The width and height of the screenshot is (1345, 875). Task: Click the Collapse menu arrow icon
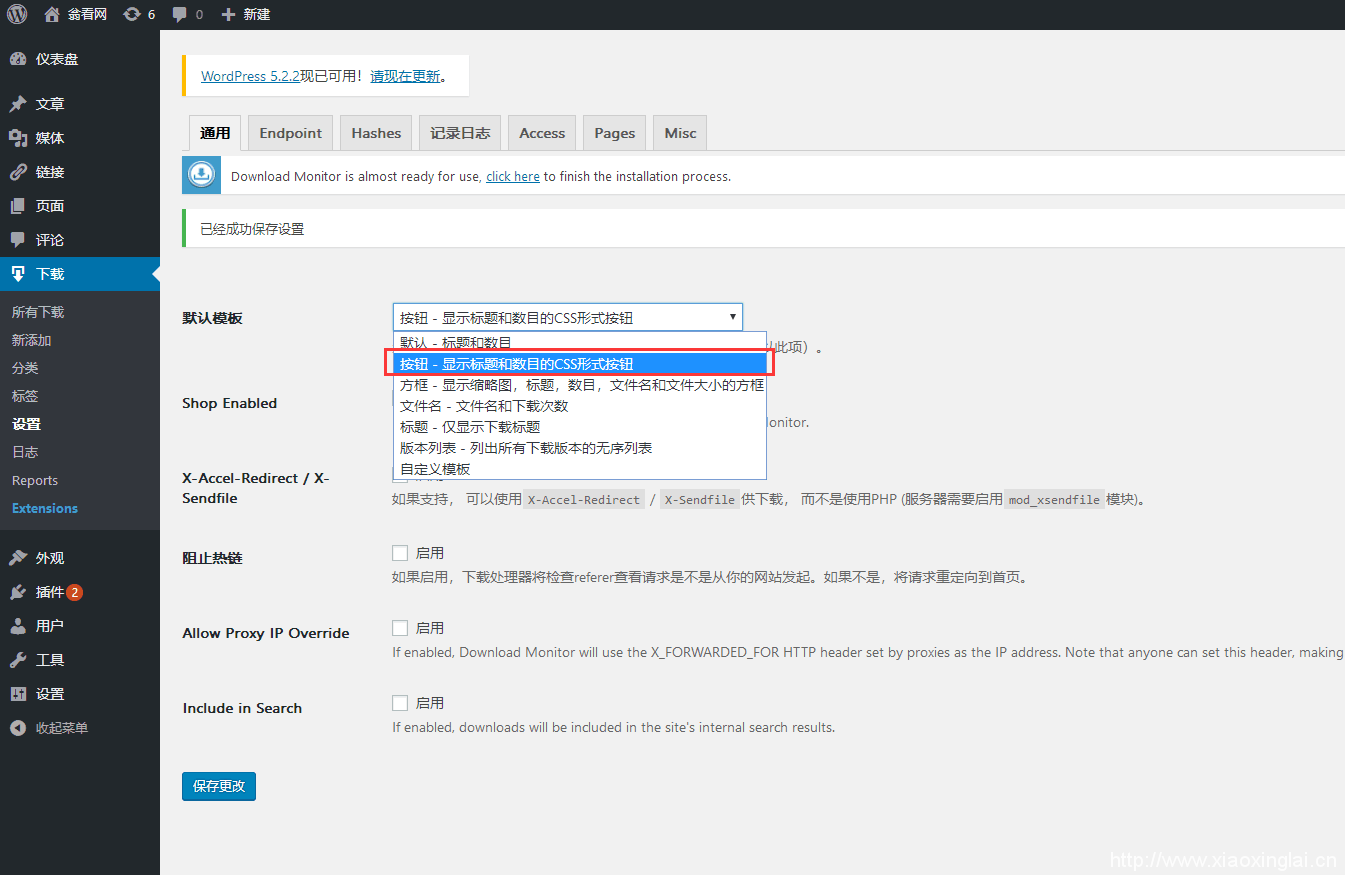(x=18, y=728)
